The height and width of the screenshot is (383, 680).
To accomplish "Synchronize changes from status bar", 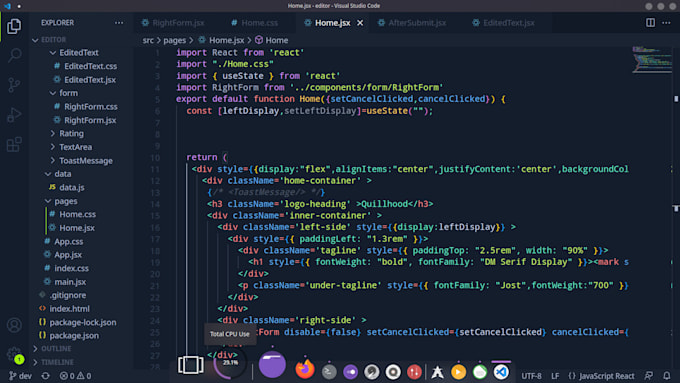I will click(x=46, y=376).
